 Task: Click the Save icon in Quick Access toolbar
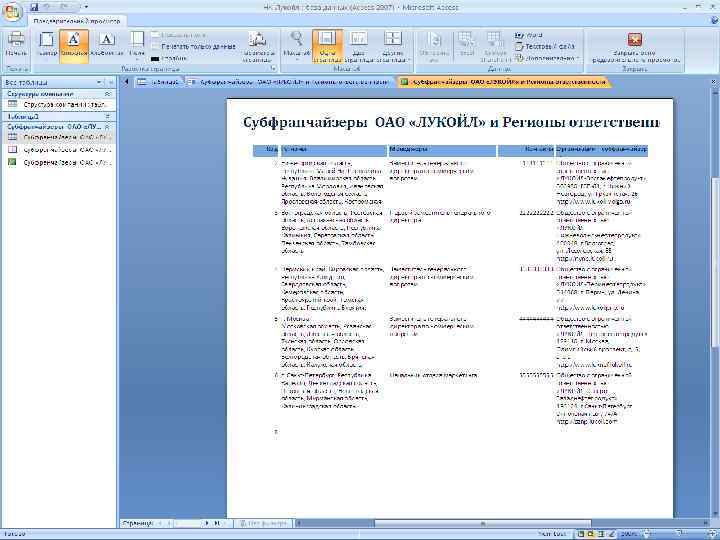[34, 7]
